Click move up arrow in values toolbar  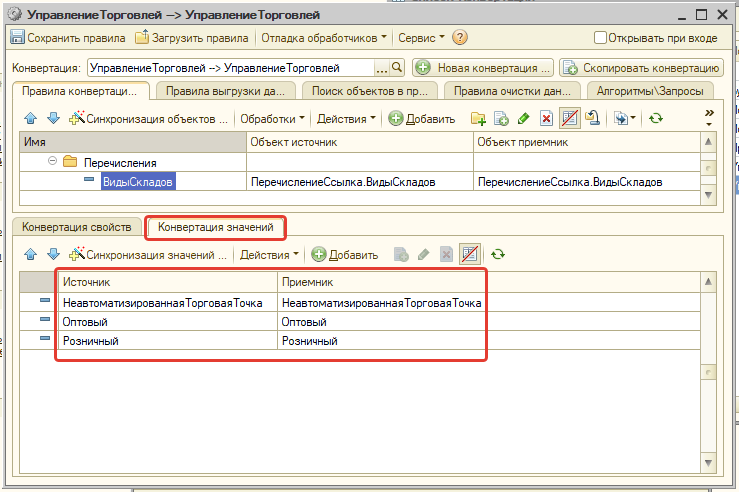(x=31, y=254)
